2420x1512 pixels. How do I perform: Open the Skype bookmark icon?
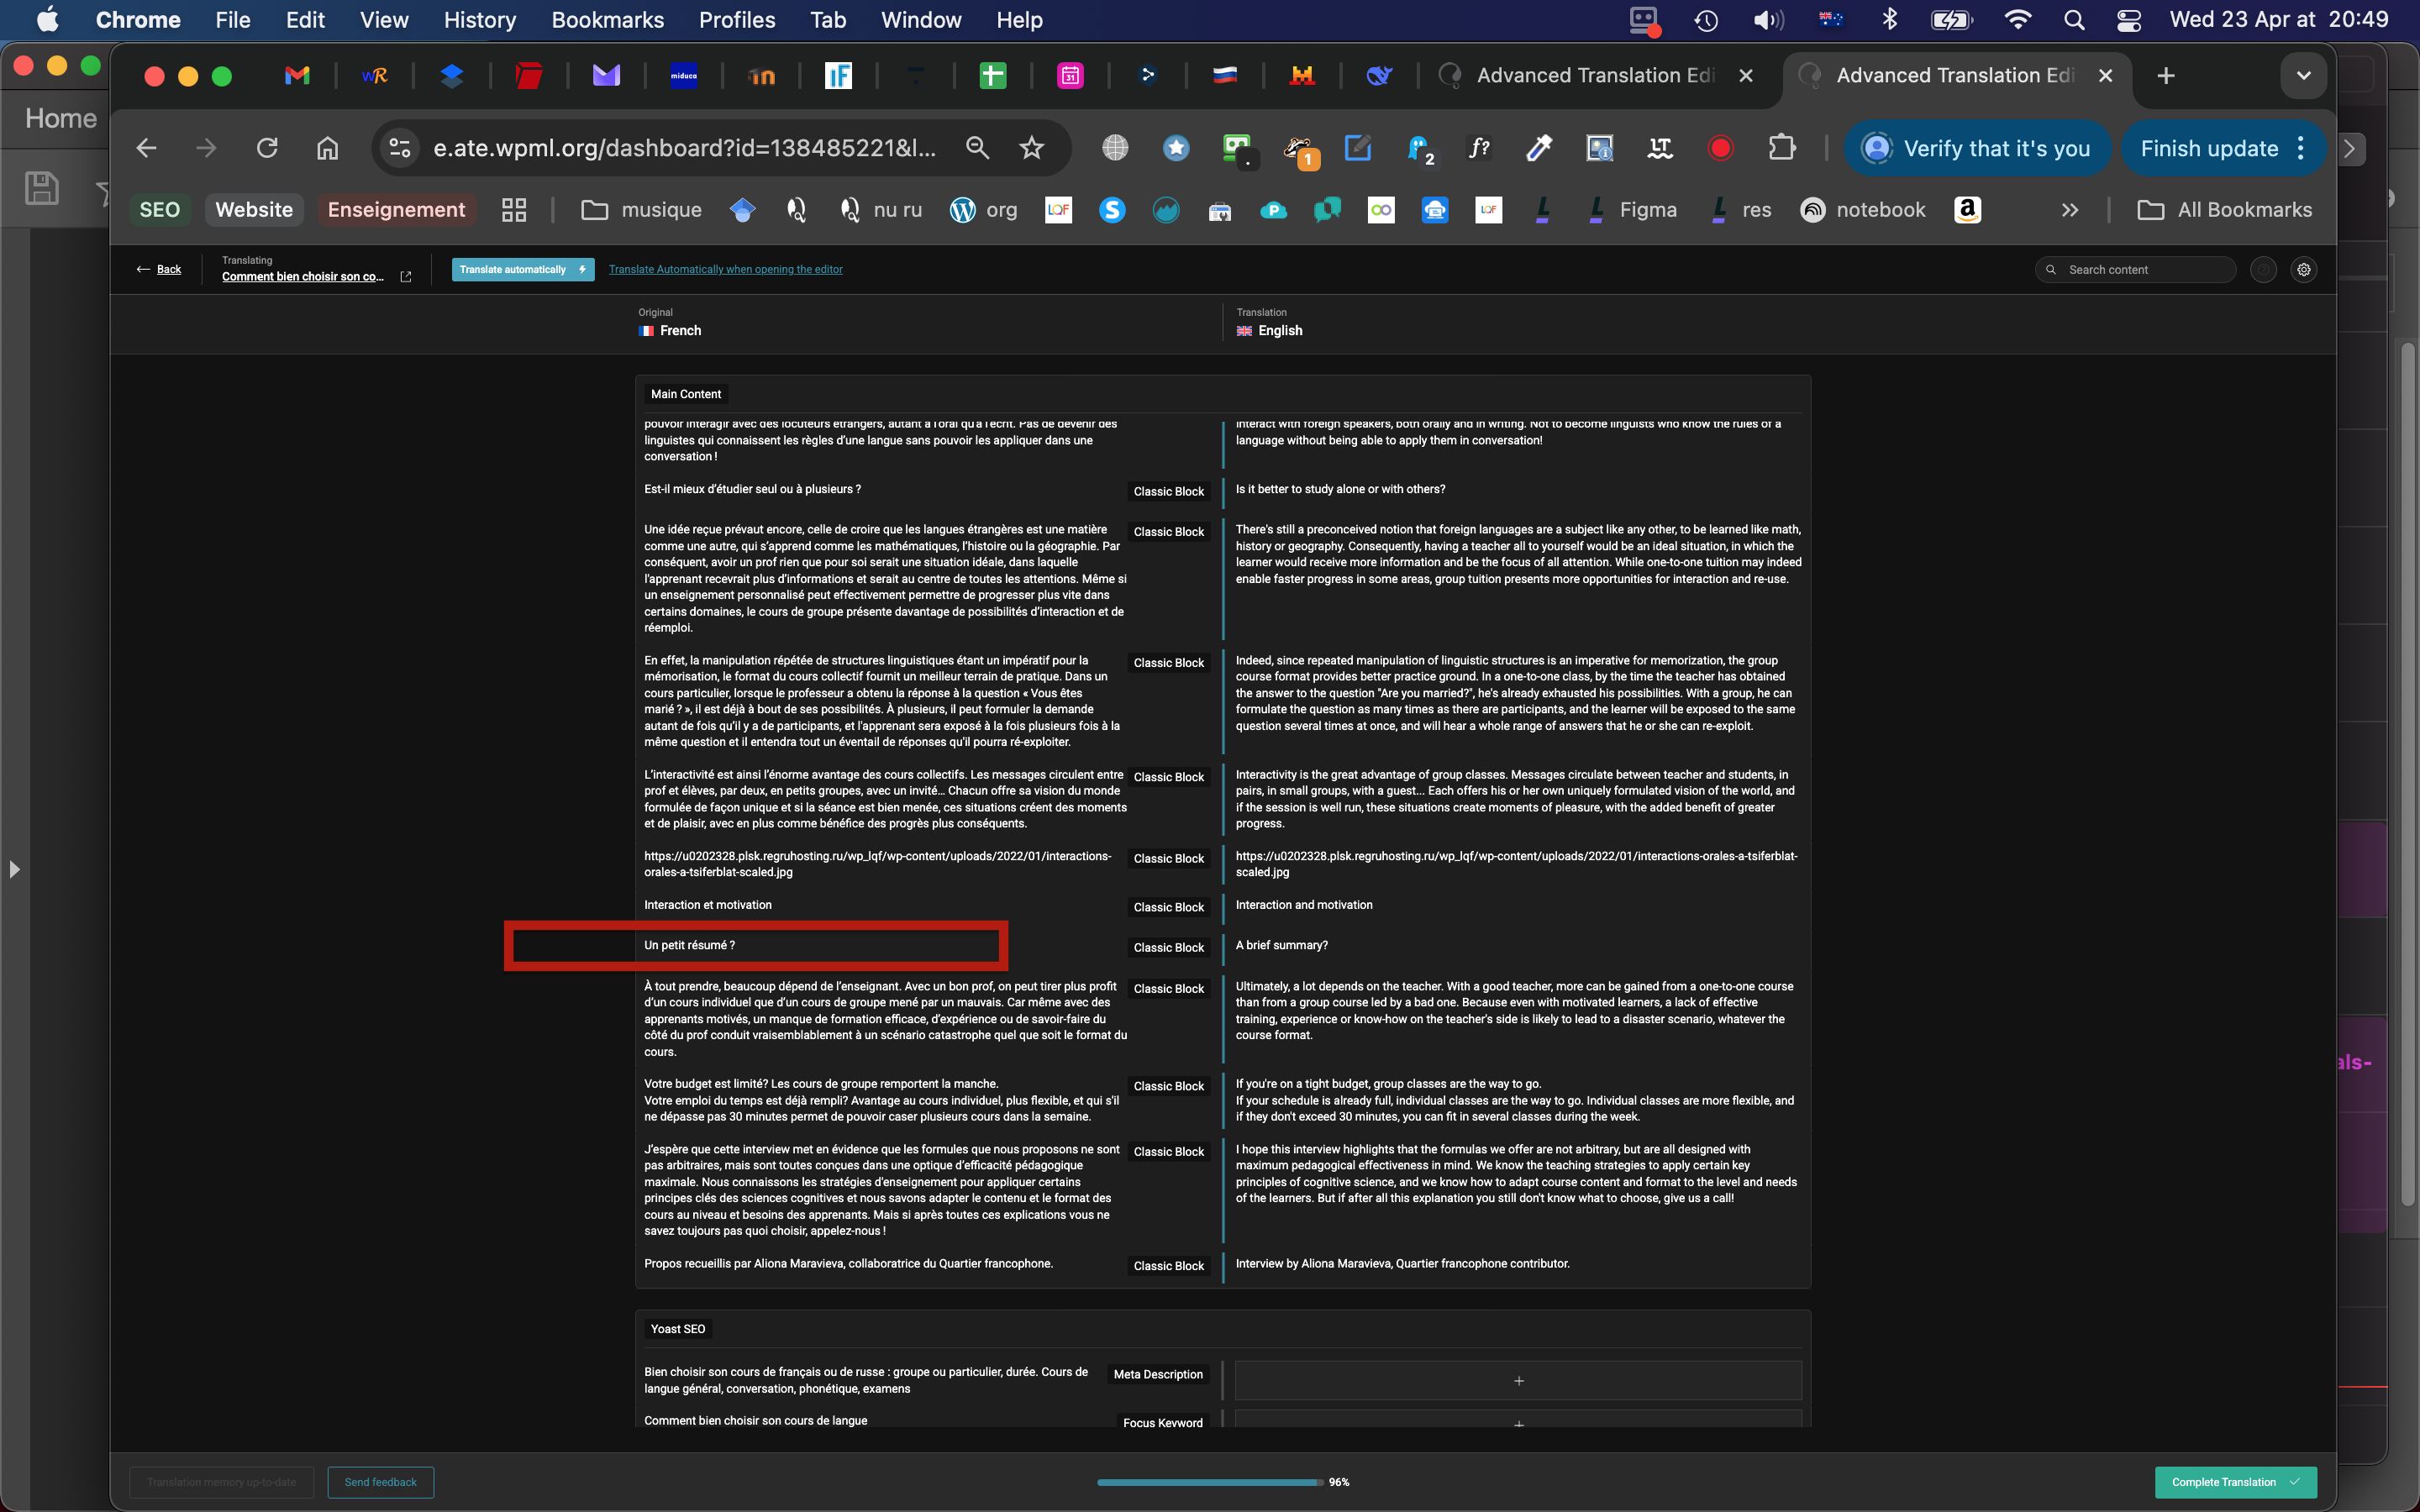(1112, 210)
